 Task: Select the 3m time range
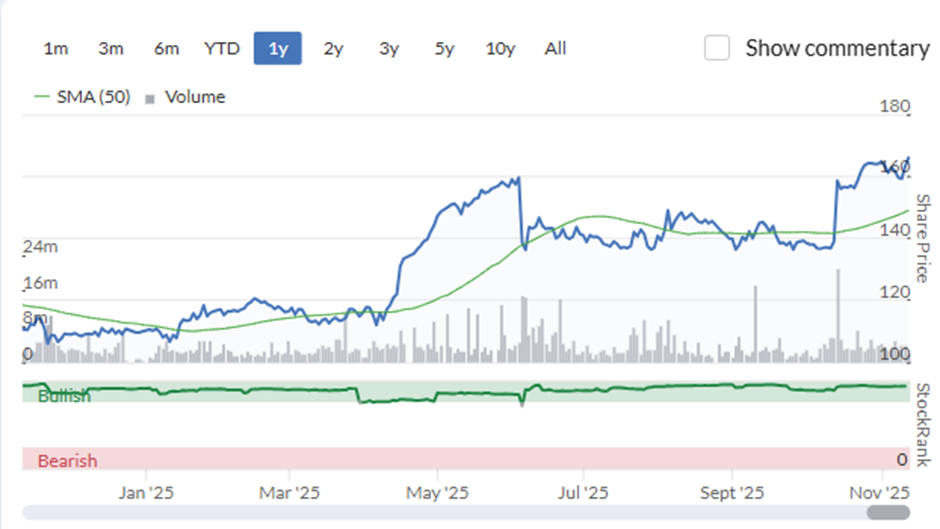(x=111, y=48)
